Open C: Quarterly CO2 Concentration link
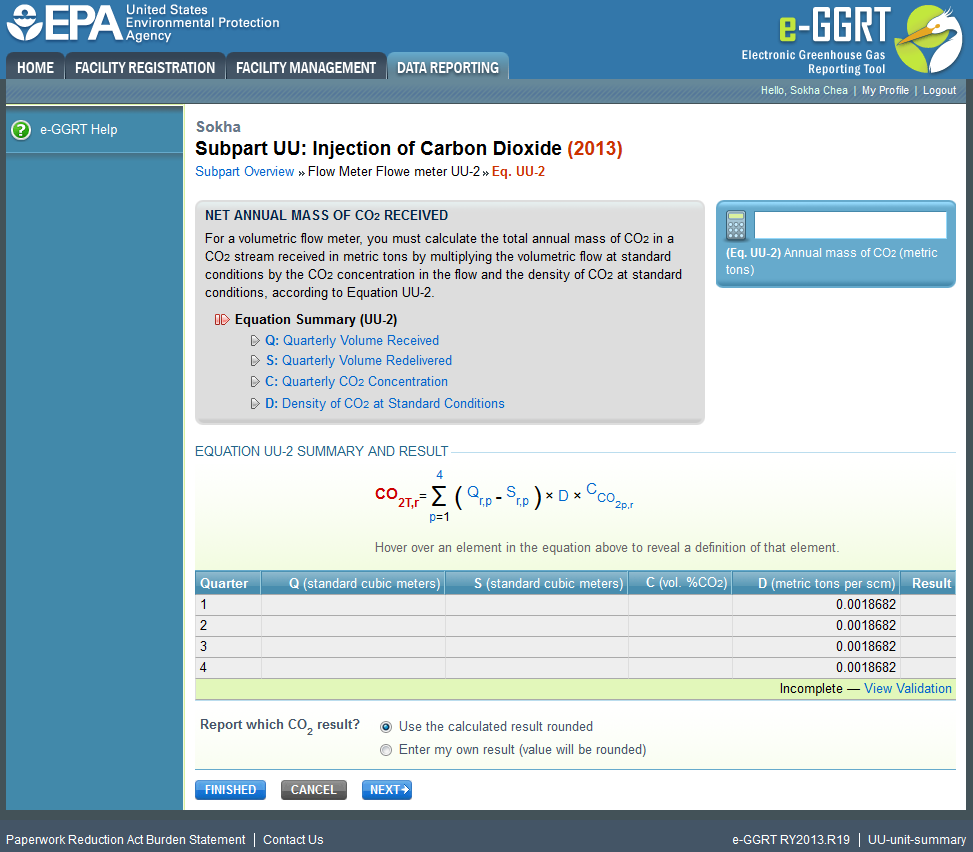 click(x=356, y=382)
